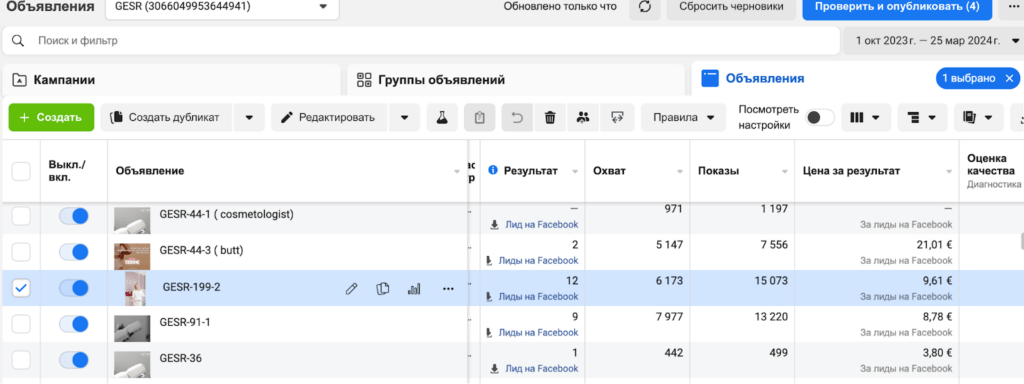
Task: Uncheck the GESR-199-2 row checkbox
Action: (22, 288)
